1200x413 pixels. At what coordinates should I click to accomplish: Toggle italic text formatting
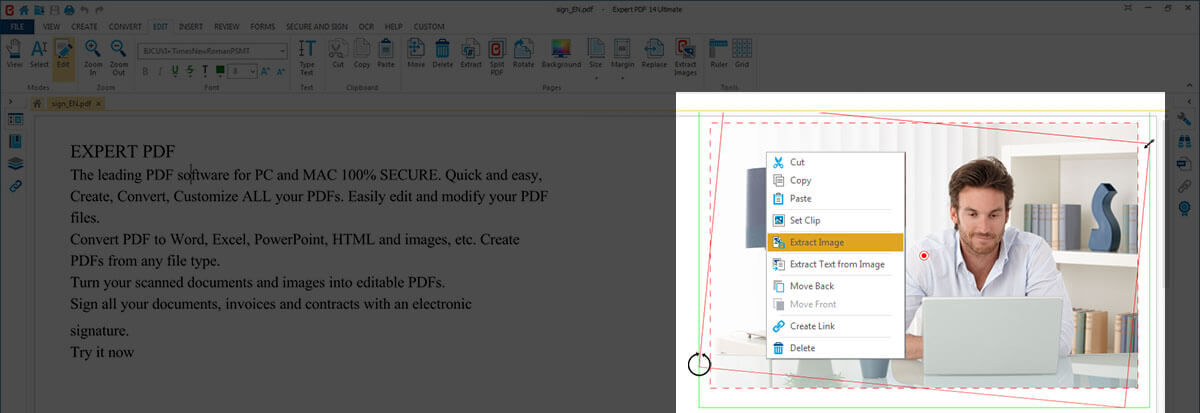160,71
